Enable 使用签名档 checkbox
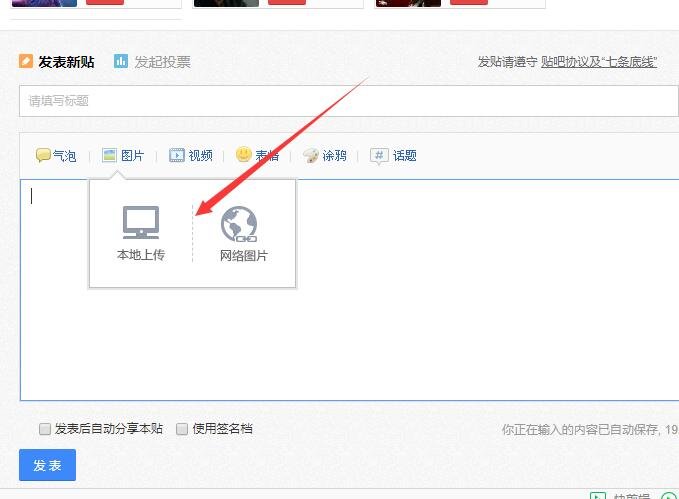Image resolution: width=679 pixels, height=499 pixels. tap(182, 429)
